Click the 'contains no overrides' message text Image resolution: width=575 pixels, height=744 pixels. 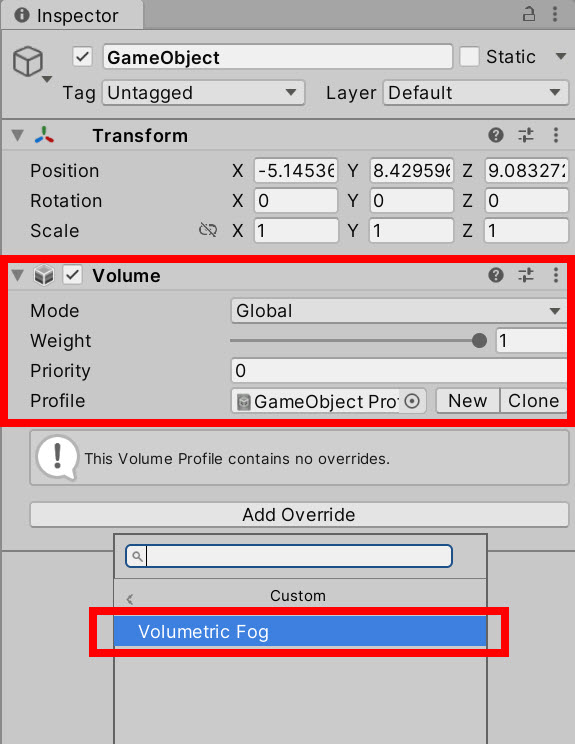[x=237, y=459]
